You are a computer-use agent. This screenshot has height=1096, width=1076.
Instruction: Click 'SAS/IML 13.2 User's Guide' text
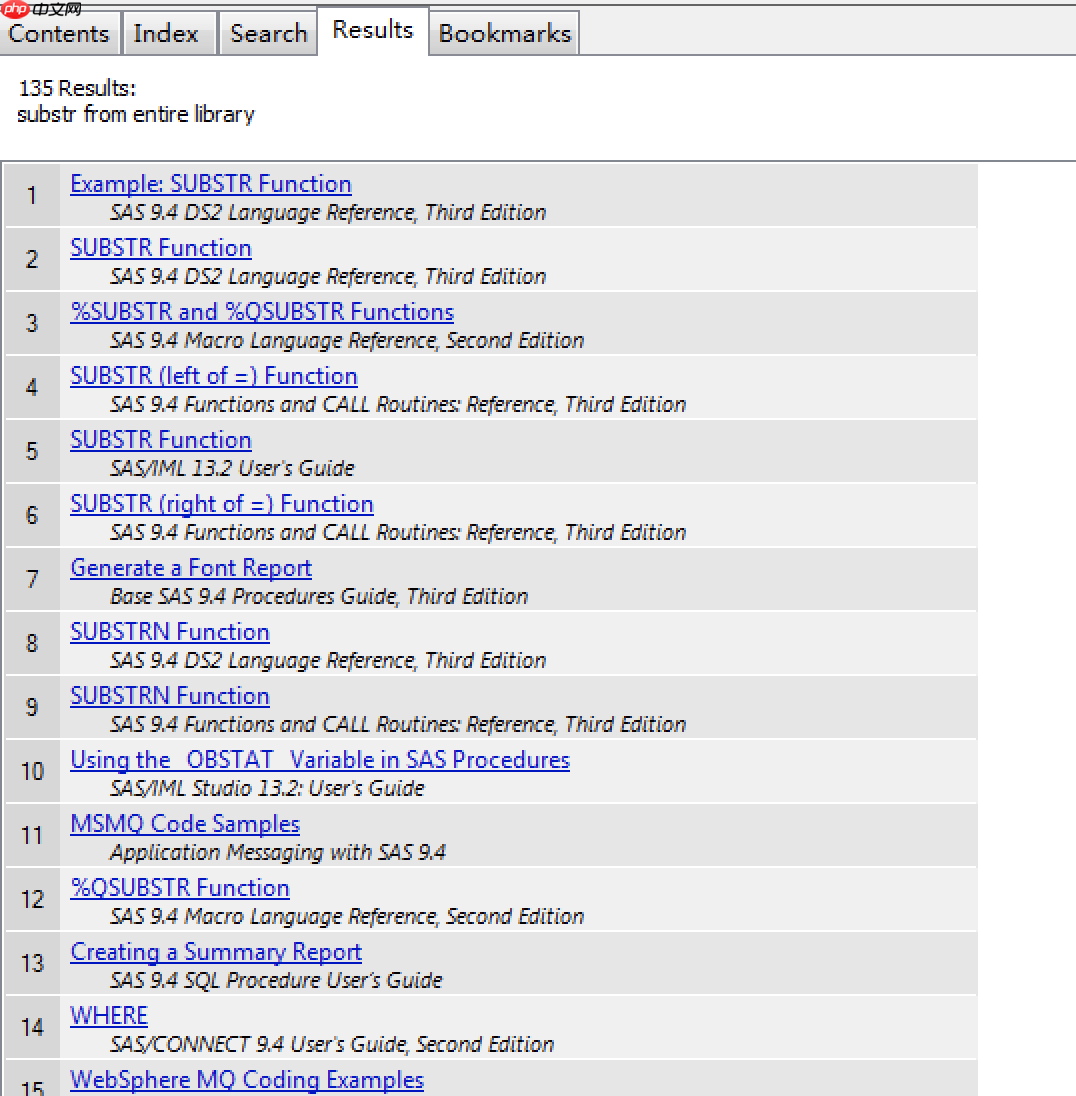232,468
